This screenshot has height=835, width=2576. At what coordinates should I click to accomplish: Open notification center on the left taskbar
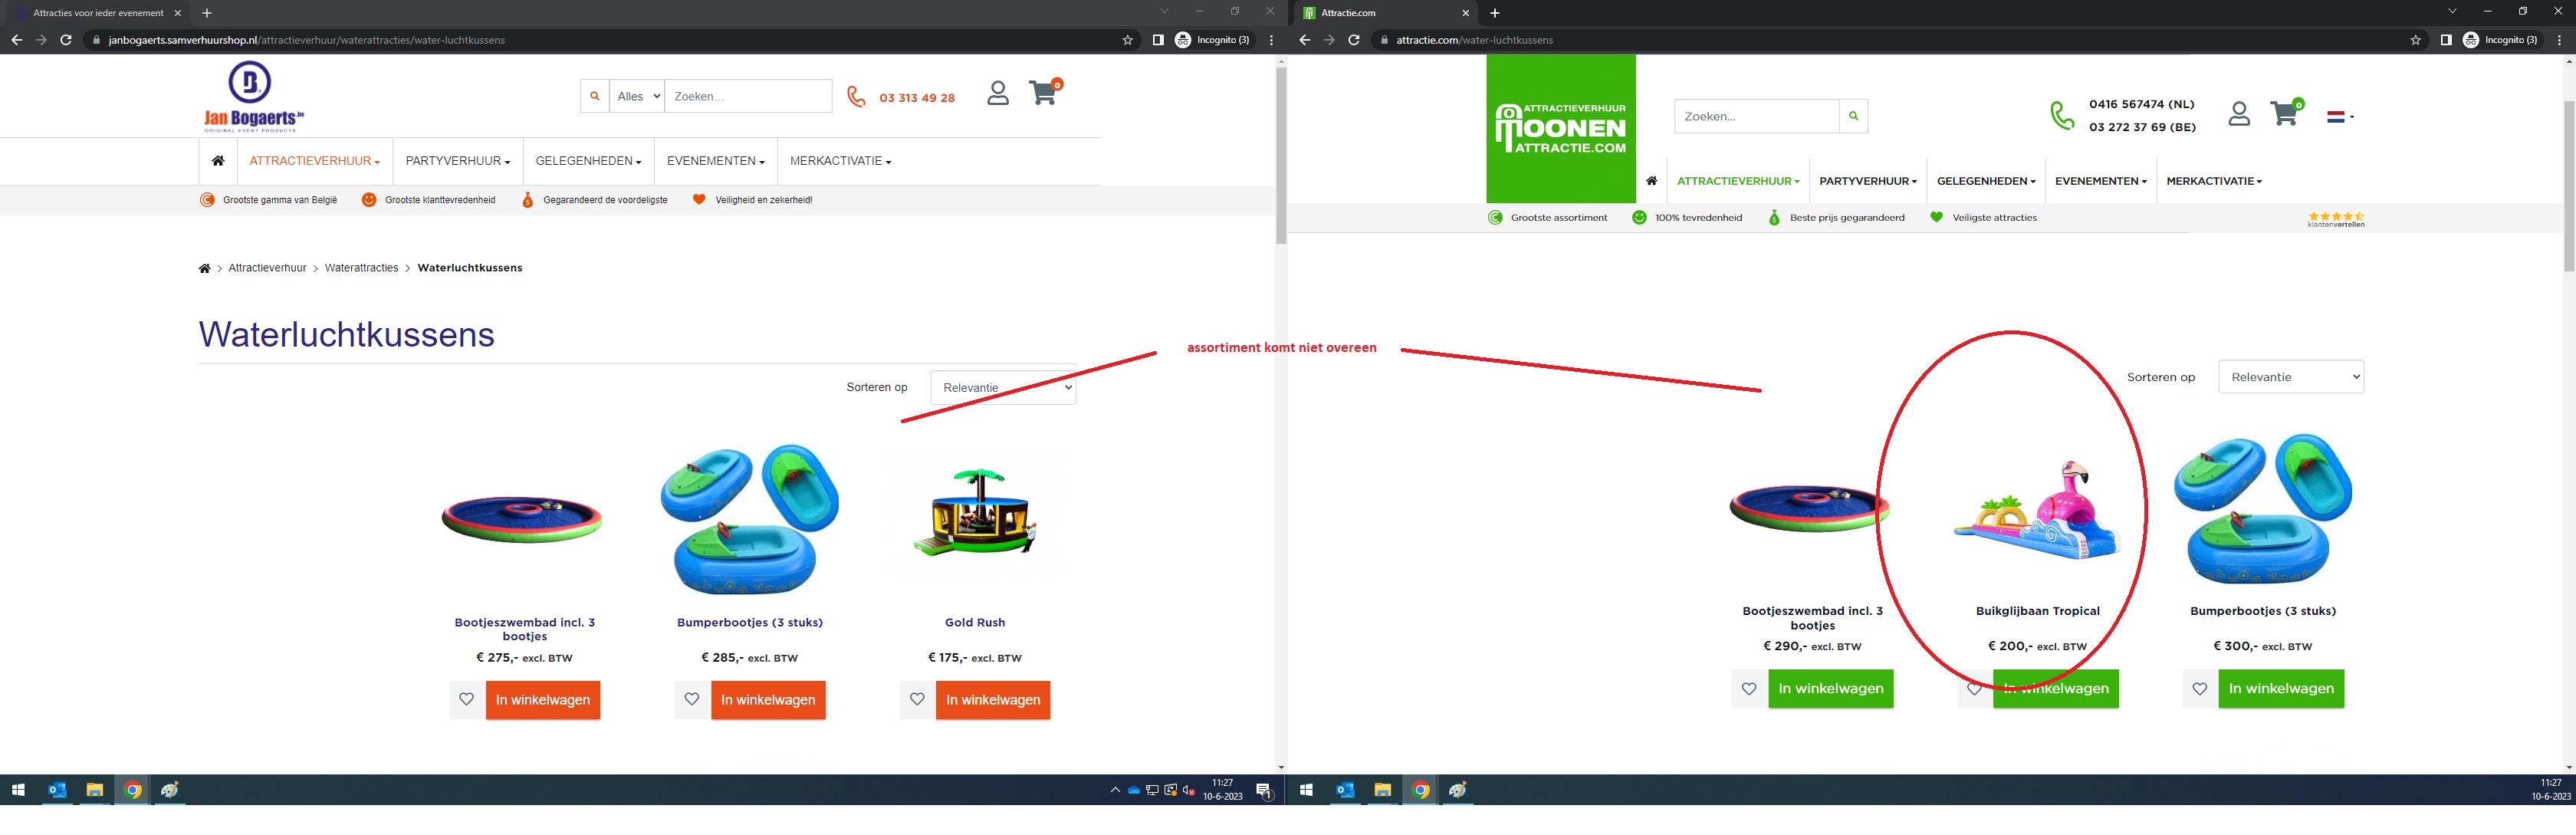tap(1264, 791)
